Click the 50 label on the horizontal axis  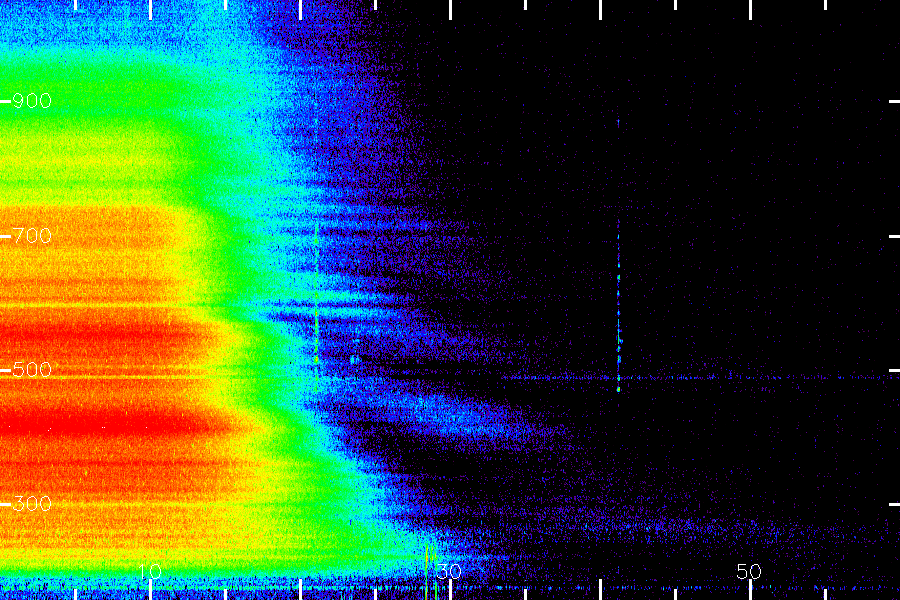(x=749, y=571)
